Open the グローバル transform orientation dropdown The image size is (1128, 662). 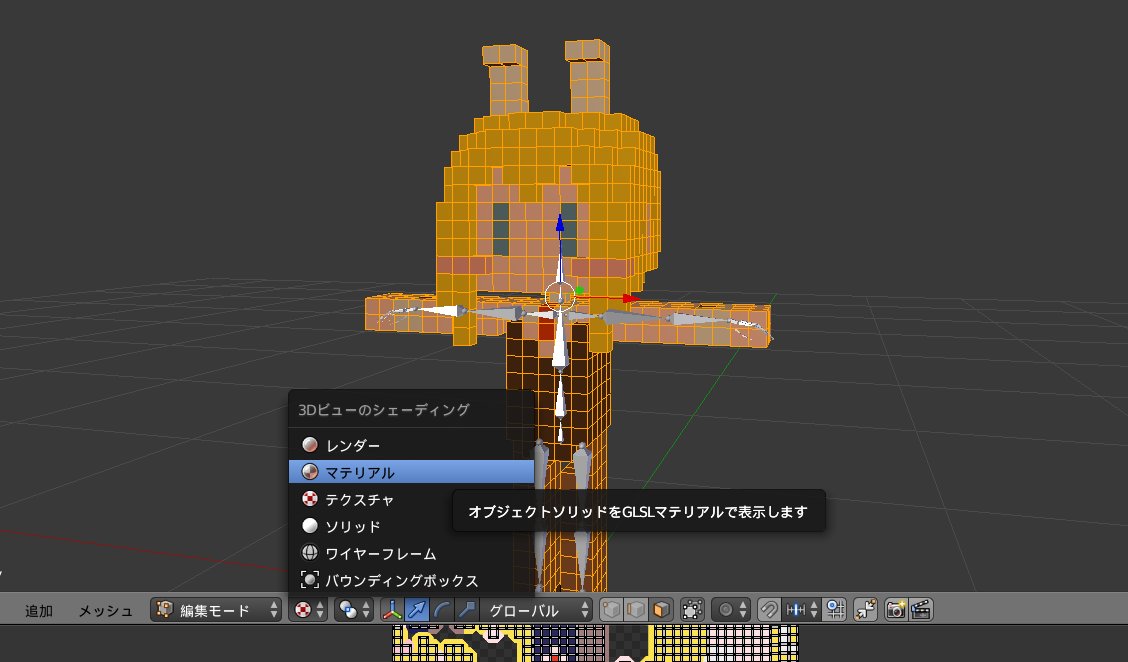536,610
